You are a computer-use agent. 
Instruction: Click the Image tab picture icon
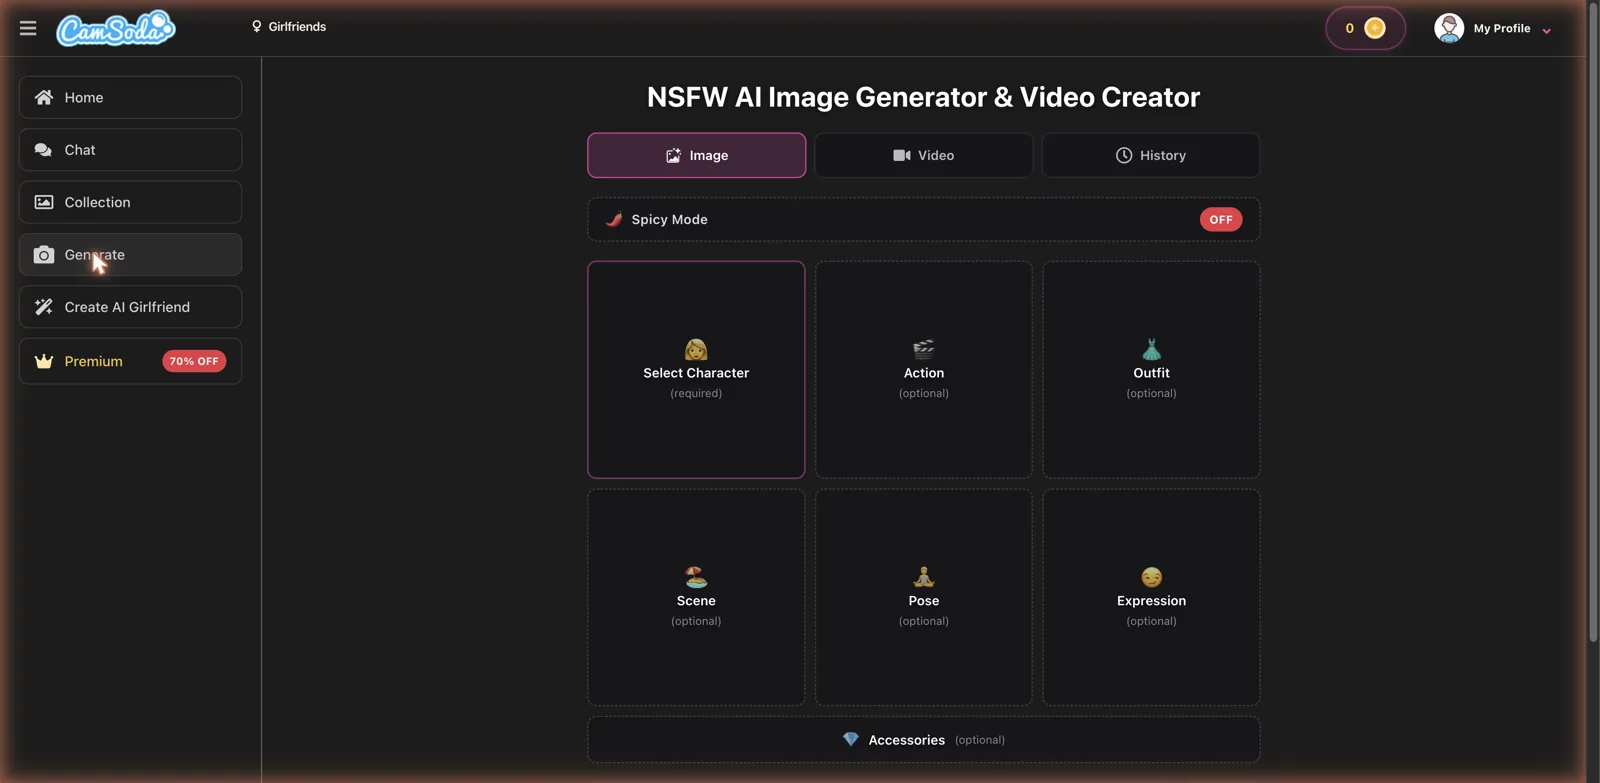[673, 155]
